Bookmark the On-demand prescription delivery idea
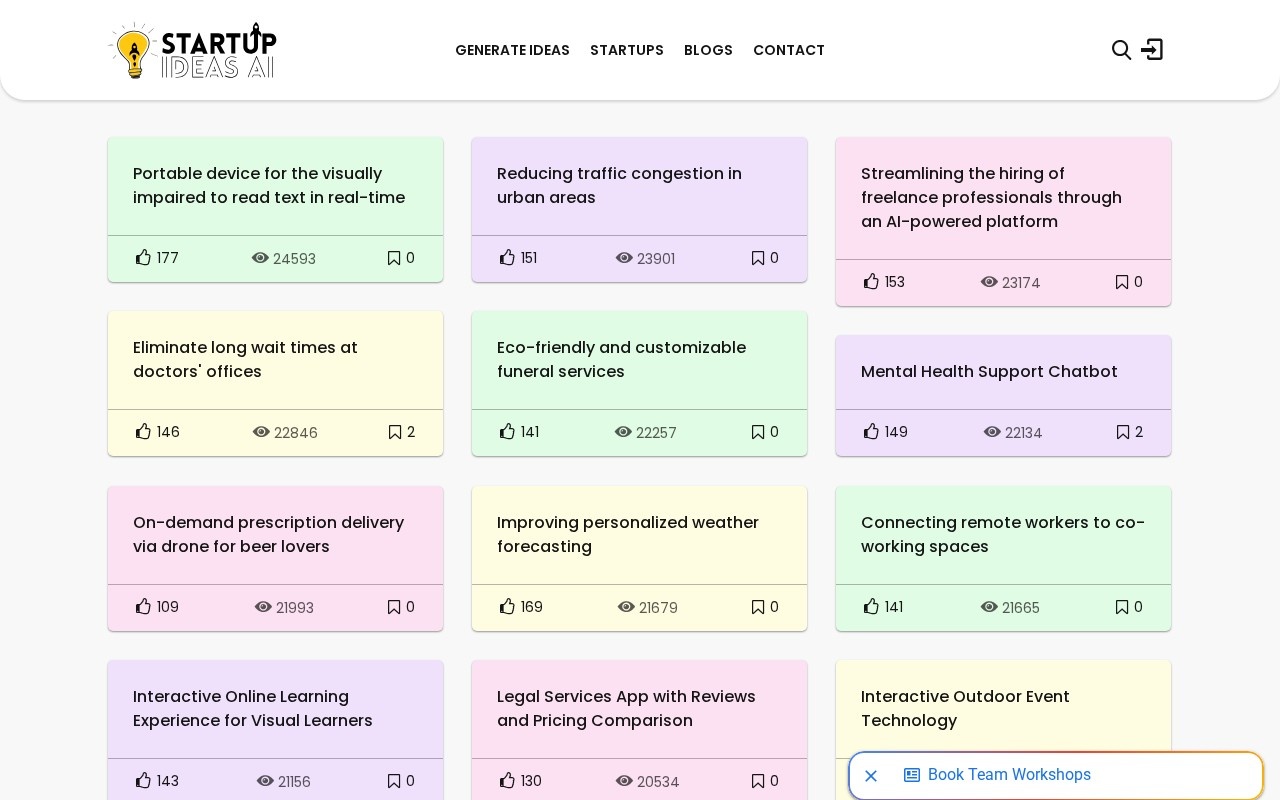This screenshot has height=800, width=1280. (394, 607)
